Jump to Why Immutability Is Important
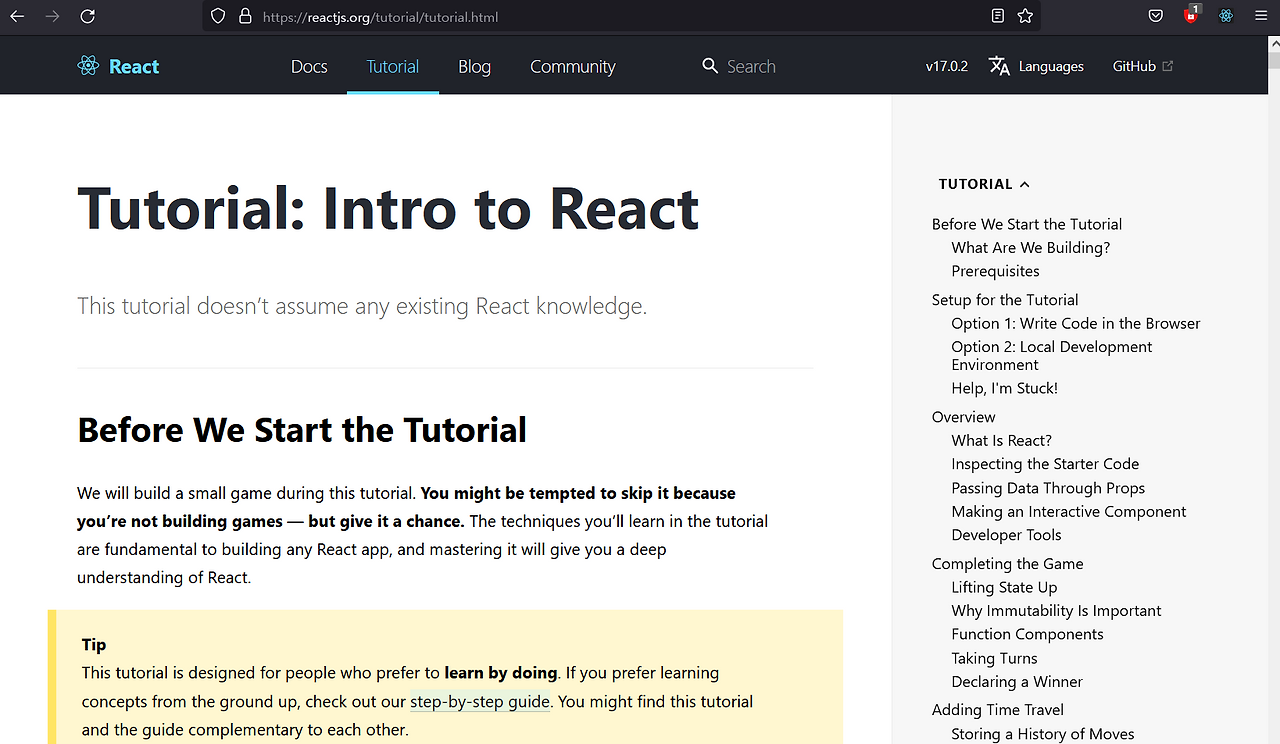This screenshot has width=1280, height=744. click(1056, 611)
